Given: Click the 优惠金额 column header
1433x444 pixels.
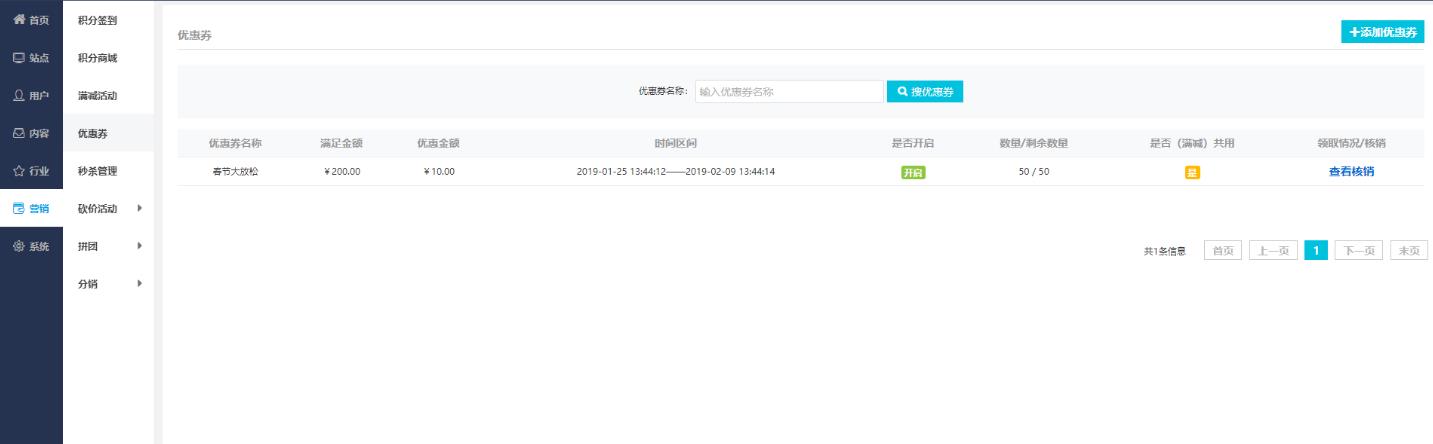Looking at the screenshot, I should click(439, 143).
